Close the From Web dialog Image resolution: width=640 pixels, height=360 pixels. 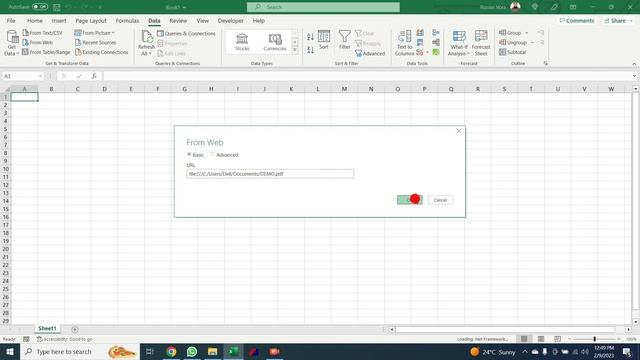pyautogui.click(x=458, y=131)
